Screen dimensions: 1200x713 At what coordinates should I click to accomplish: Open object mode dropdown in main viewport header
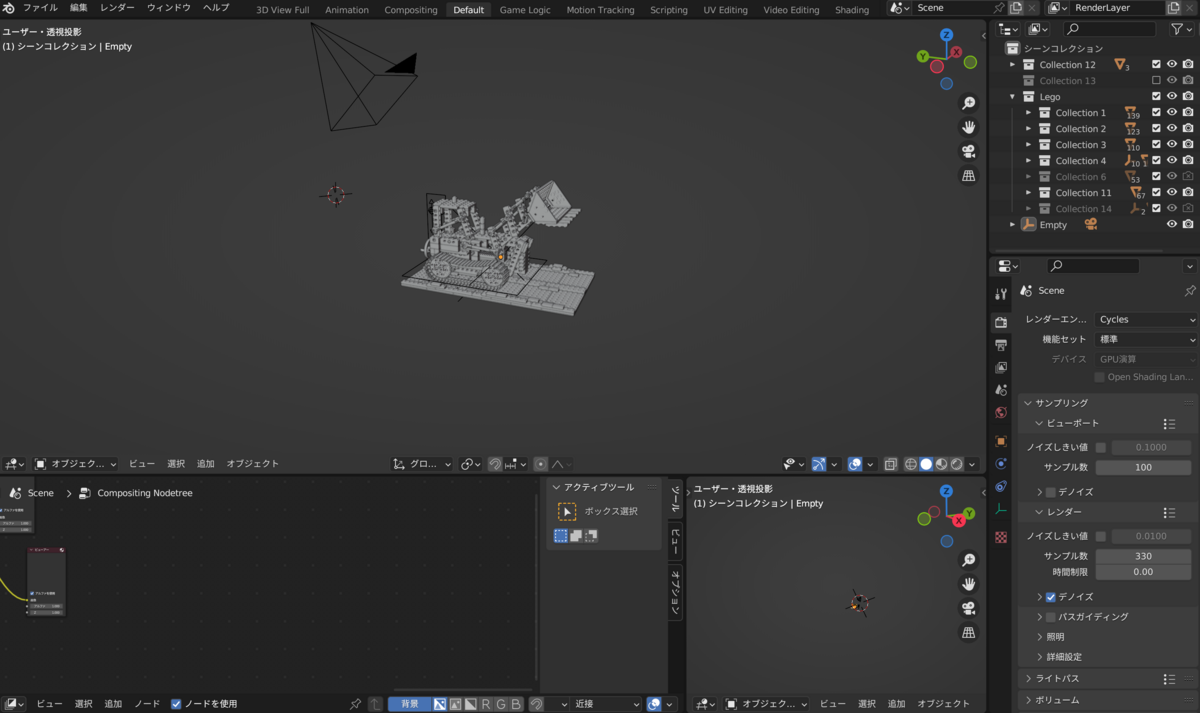click(75, 464)
